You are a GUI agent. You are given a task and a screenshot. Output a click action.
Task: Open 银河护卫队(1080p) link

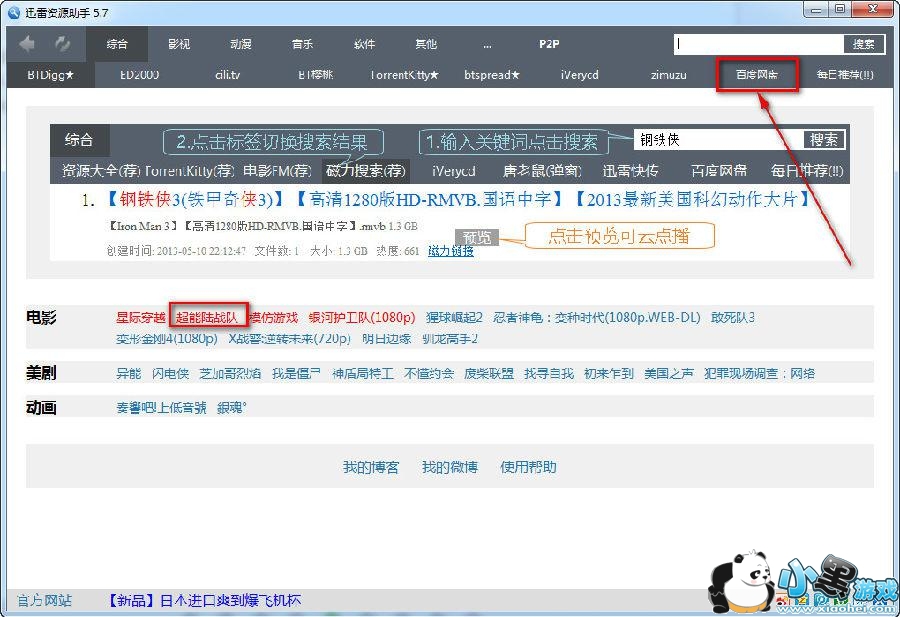coord(362,317)
